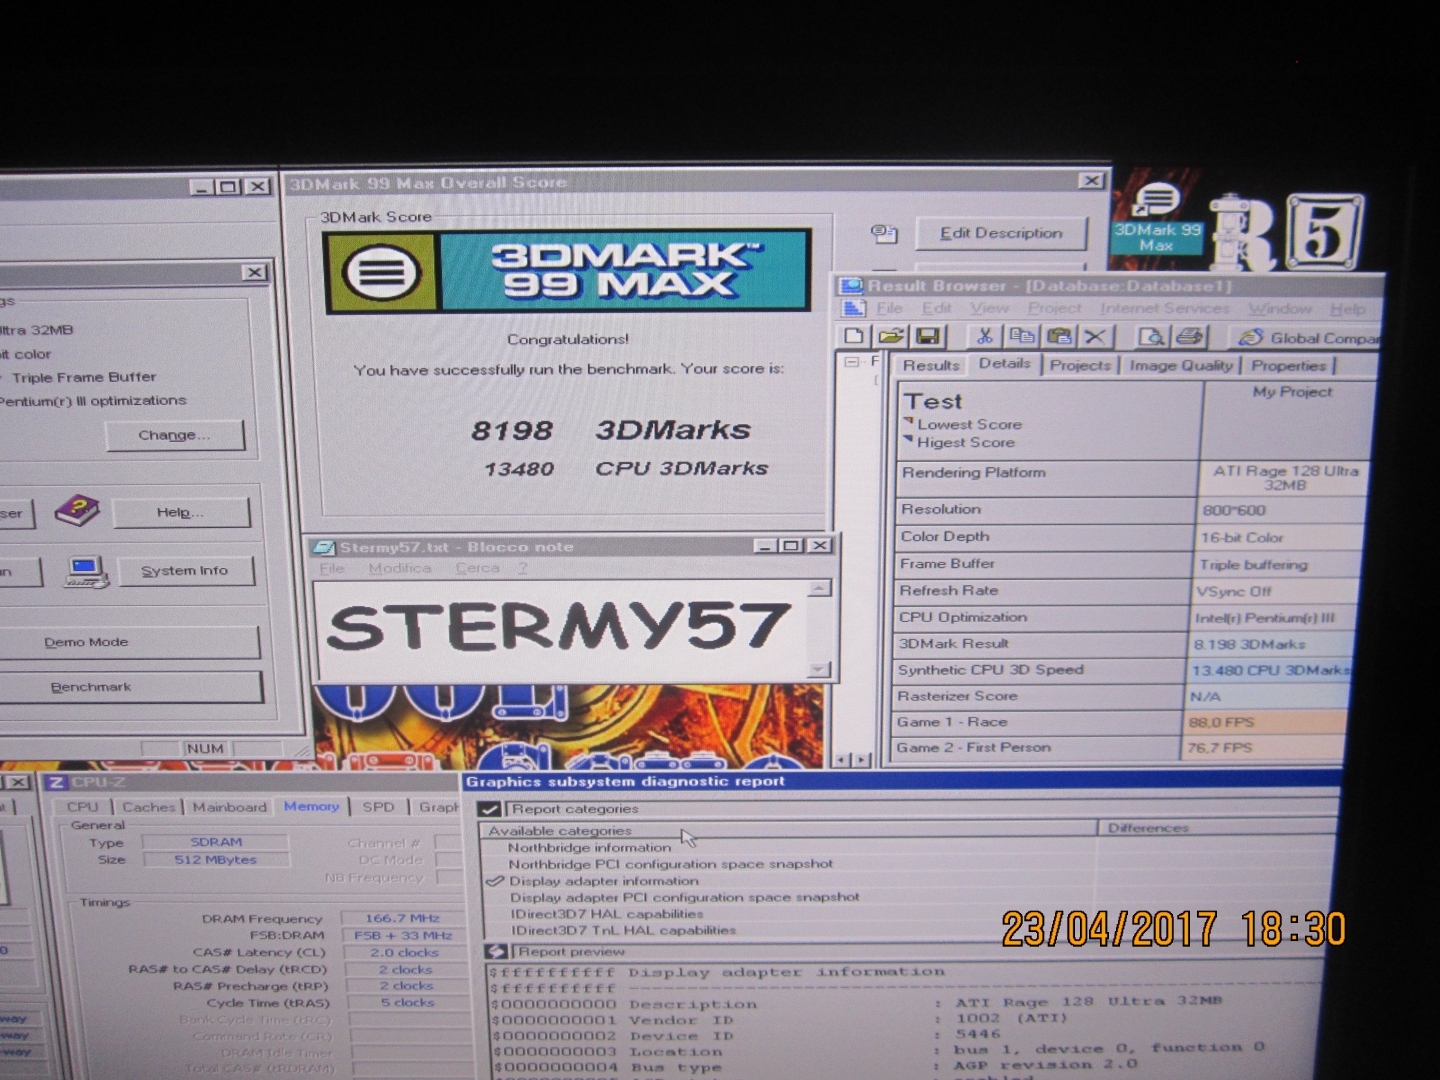This screenshot has width=1440, height=1080.
Task: Open Internet Services menu
Action: tap(1165, 309)
